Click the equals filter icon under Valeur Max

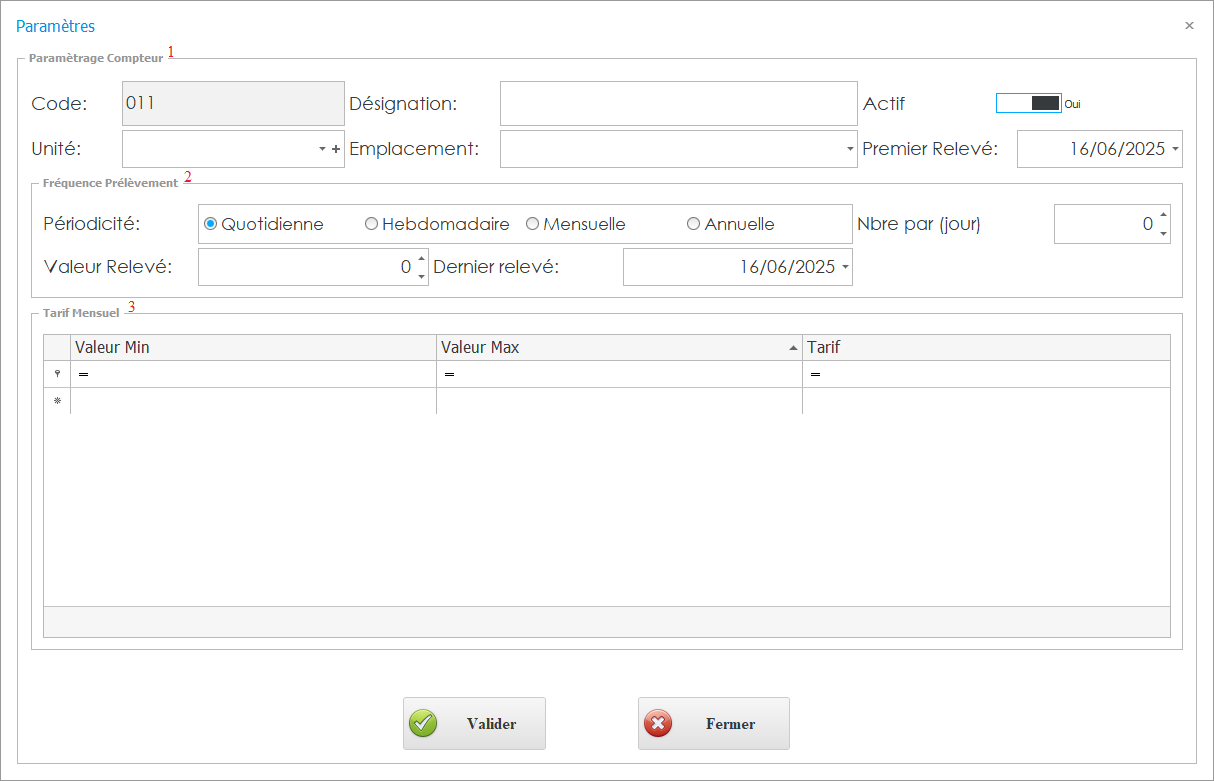(x=449, y=373)
